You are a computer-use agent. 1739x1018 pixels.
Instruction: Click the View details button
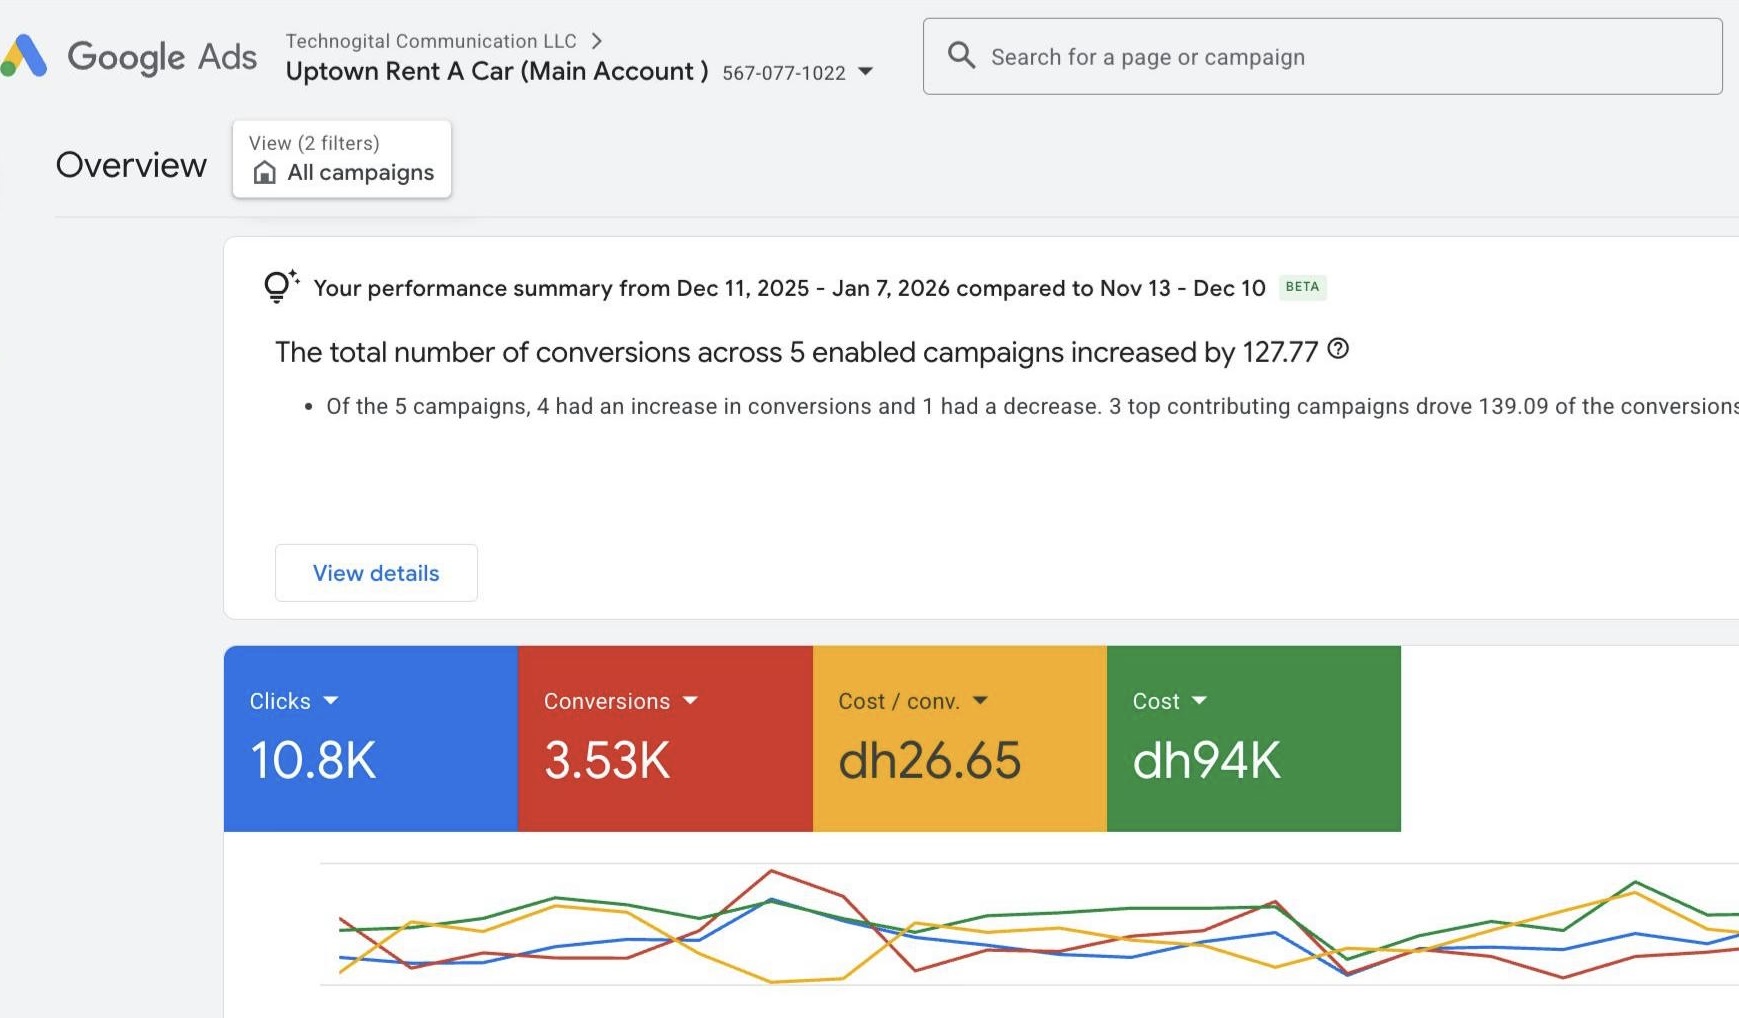[376, 573]
